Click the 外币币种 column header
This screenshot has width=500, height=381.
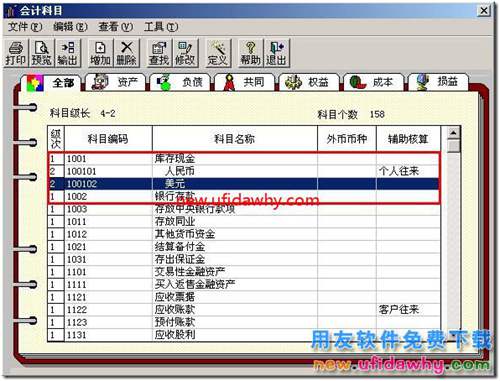click(x=347, y=139)
